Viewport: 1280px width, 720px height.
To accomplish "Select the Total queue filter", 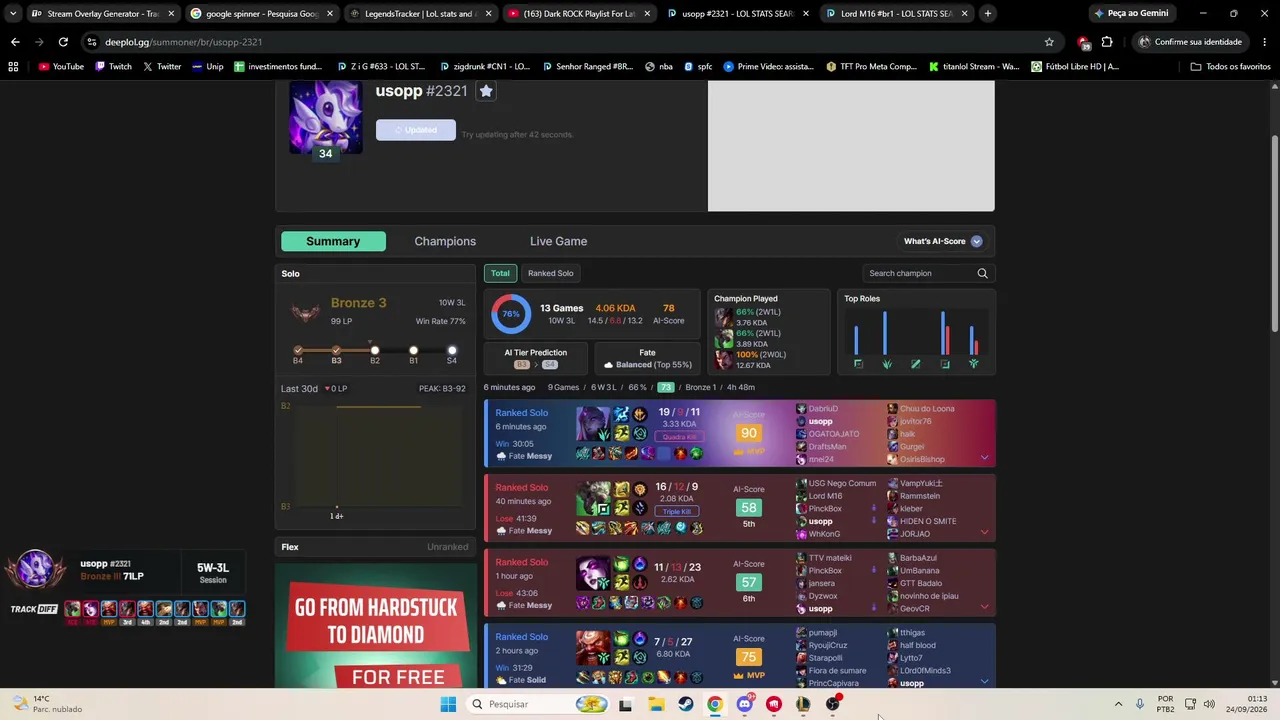I will click(x=500, y=273).
